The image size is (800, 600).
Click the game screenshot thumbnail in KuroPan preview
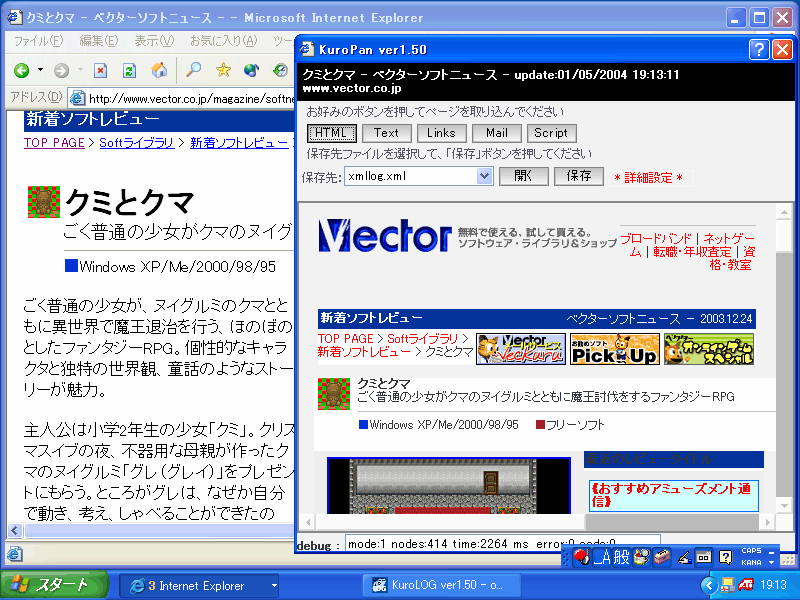449,486
